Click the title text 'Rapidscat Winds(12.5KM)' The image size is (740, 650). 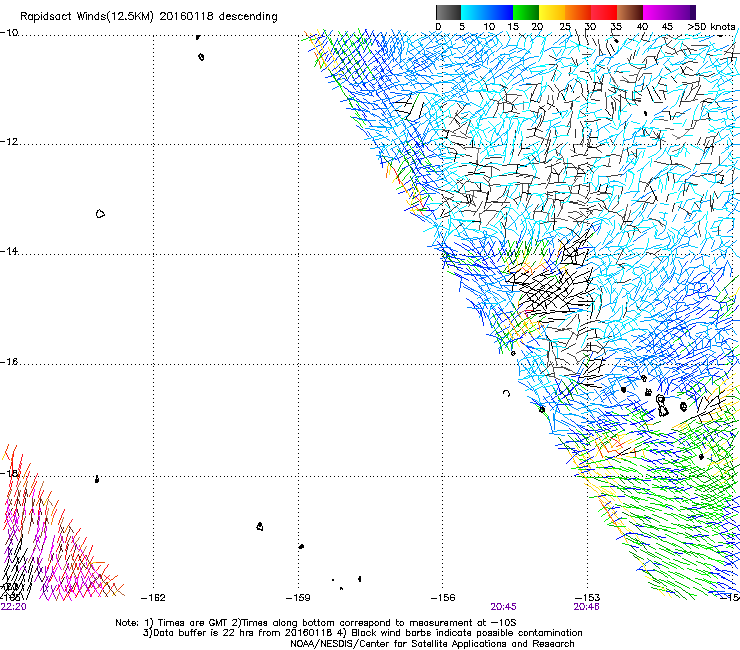87,17
